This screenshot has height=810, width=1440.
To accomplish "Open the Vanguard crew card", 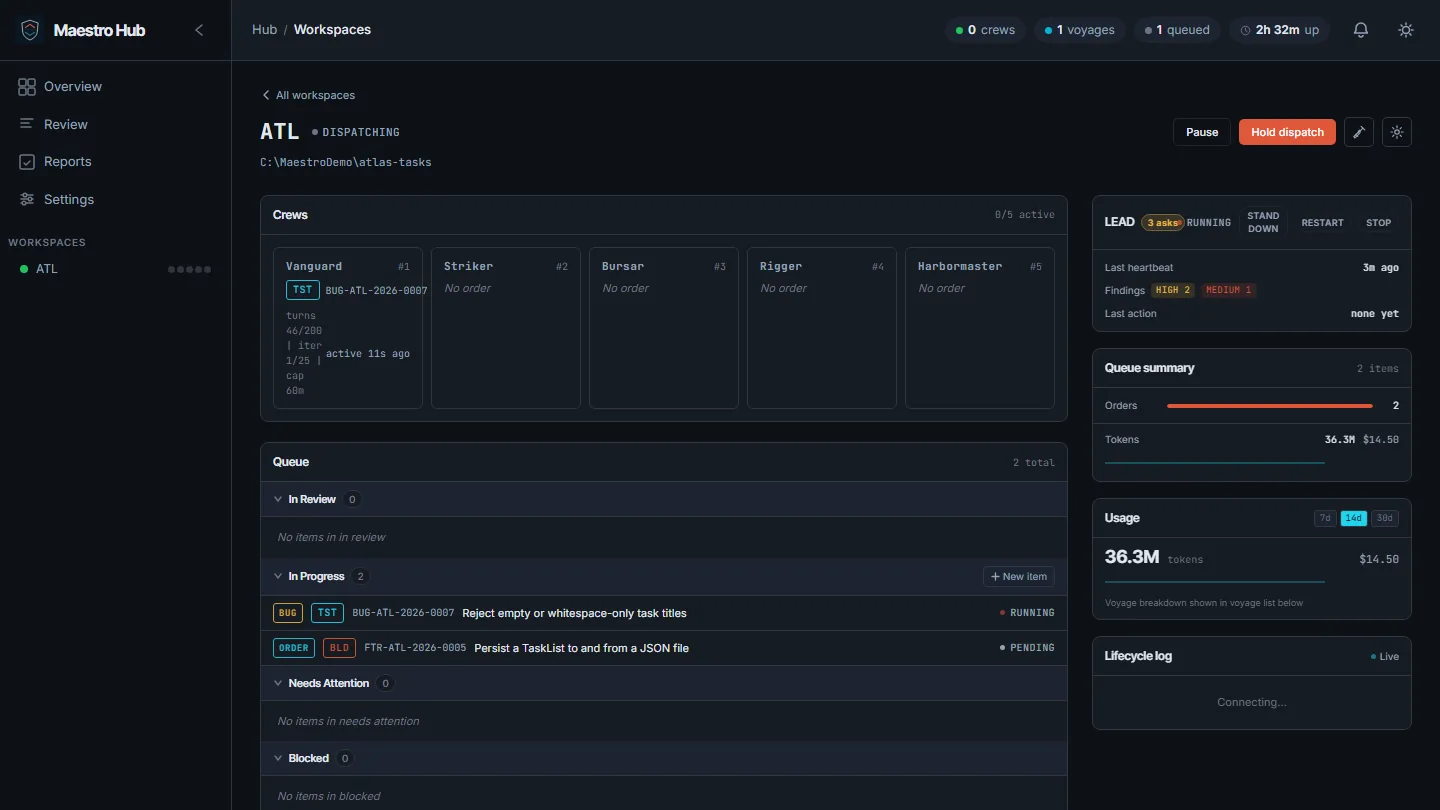I will pos(348,328).
